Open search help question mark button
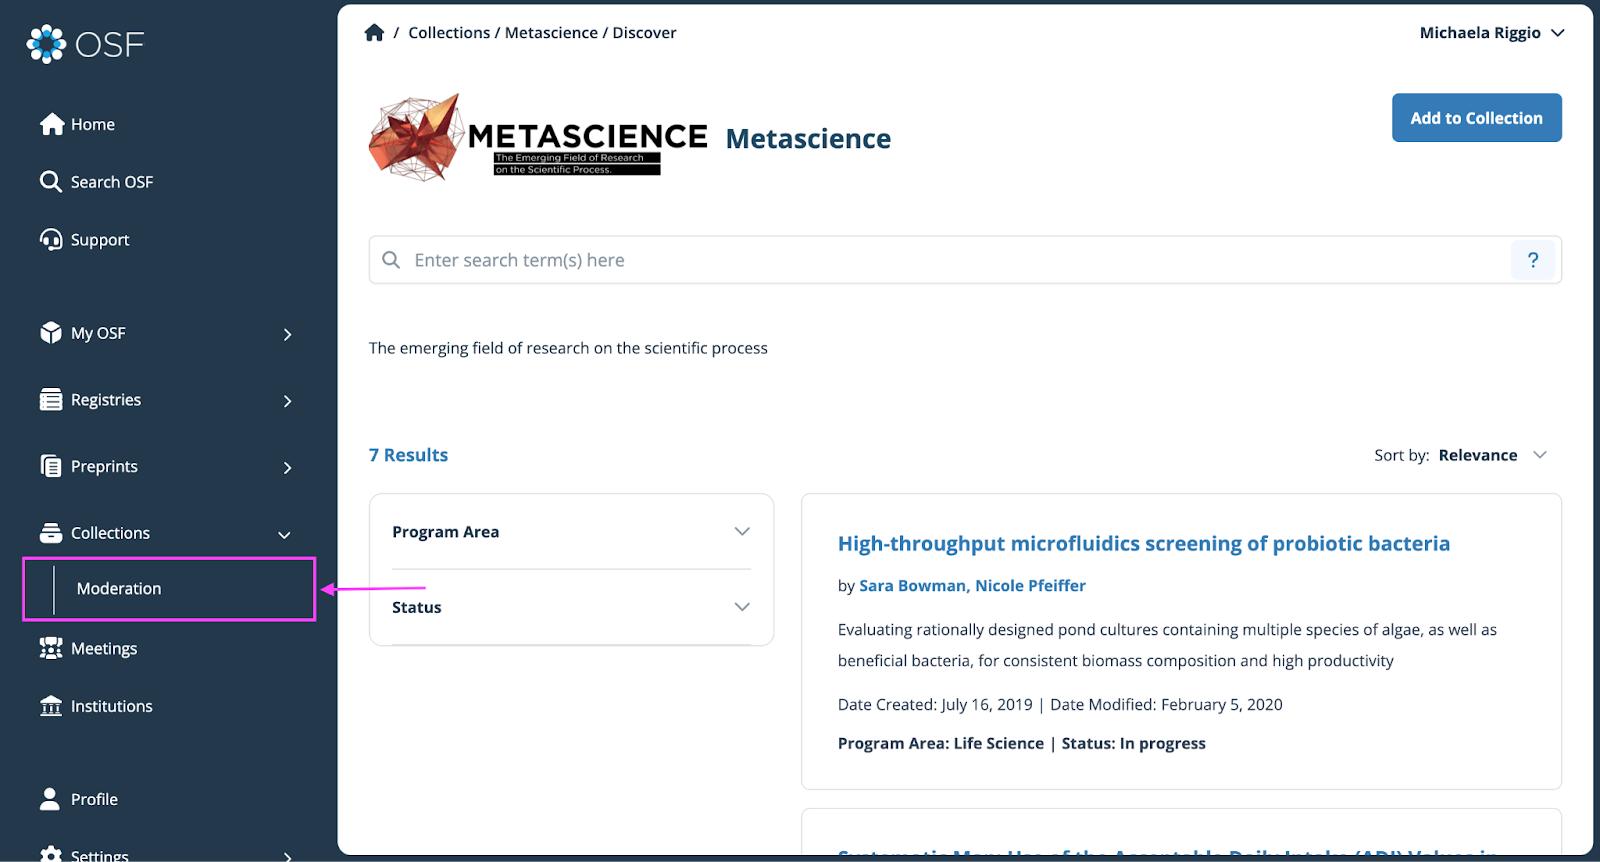 1533,260
